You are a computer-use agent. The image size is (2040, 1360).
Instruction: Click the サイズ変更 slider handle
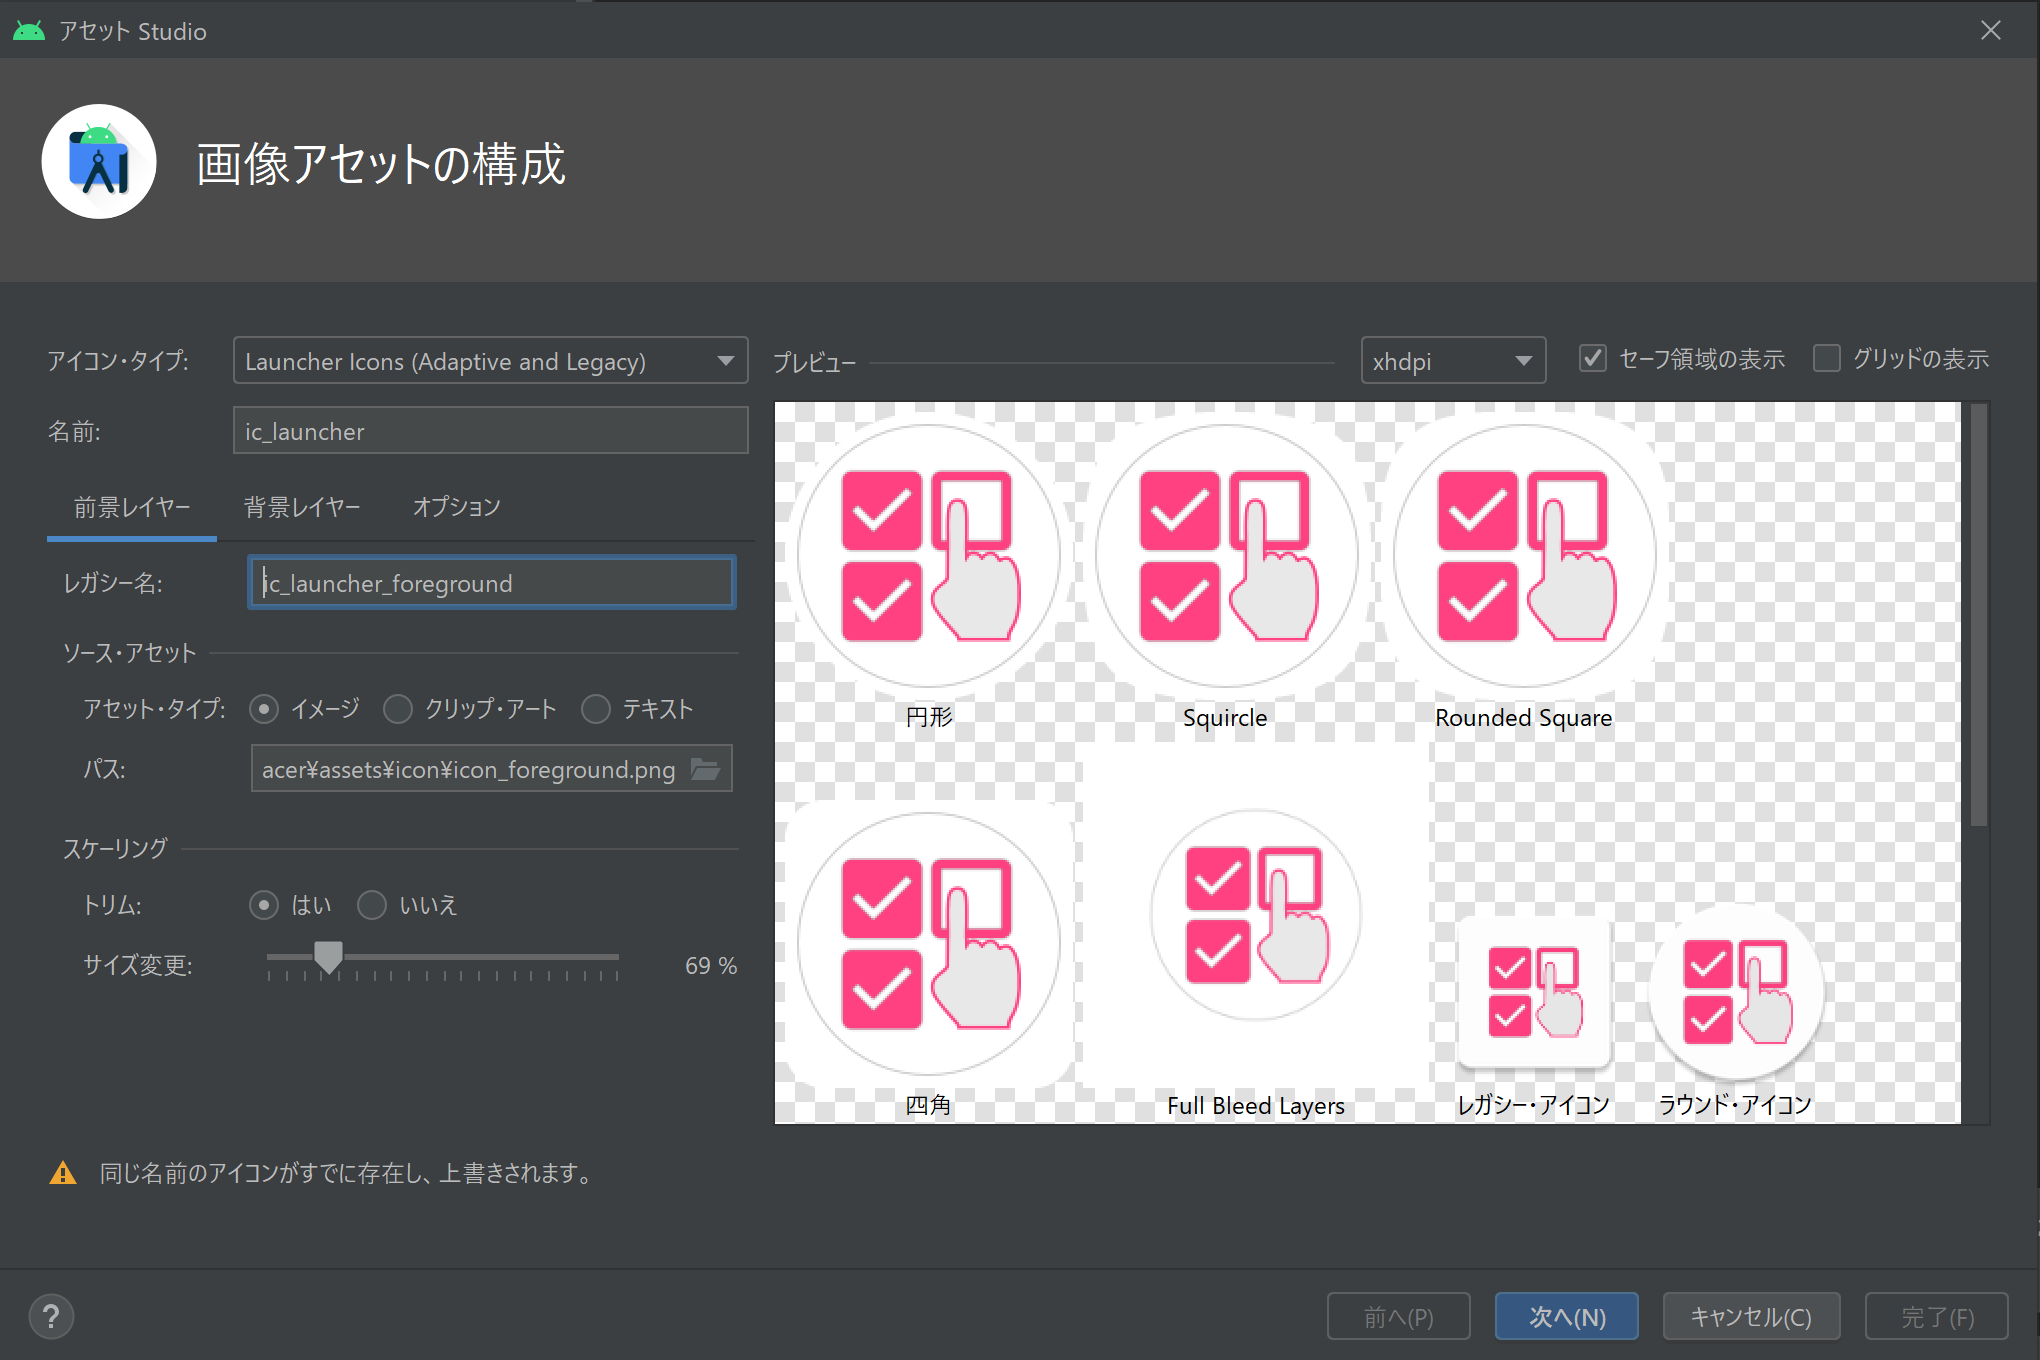(x=328, y=957)
